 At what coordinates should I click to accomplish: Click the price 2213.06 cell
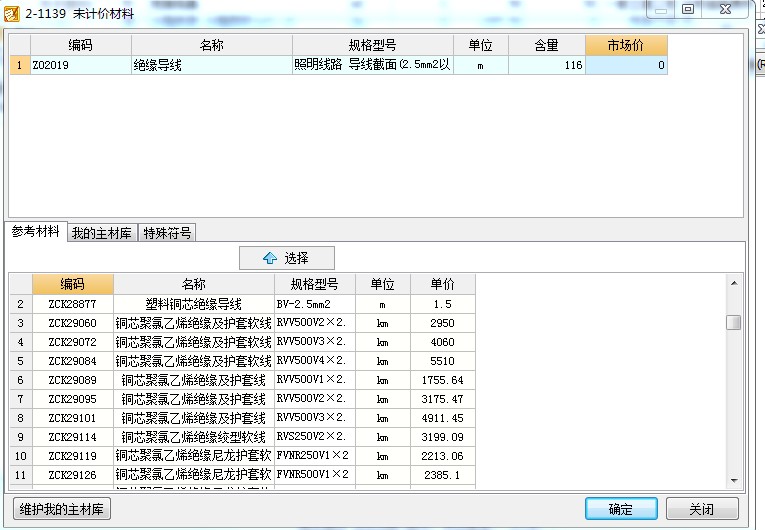pyautogui.click(x=443, y=456)
